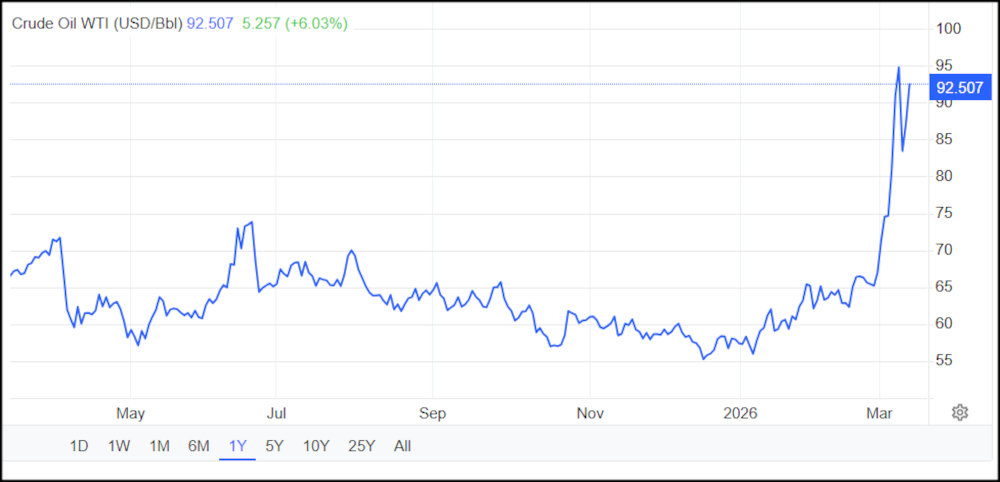Viewport: 1000px width, 482px height.
Task: Click the active 1Y range tab
Action: 238,446
